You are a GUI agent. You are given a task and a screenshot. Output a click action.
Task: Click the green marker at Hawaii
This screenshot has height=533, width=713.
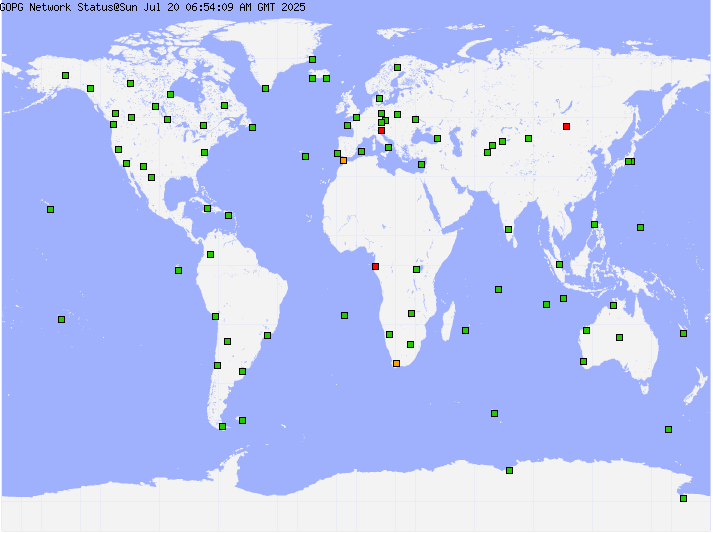click(x=50, y=210)
